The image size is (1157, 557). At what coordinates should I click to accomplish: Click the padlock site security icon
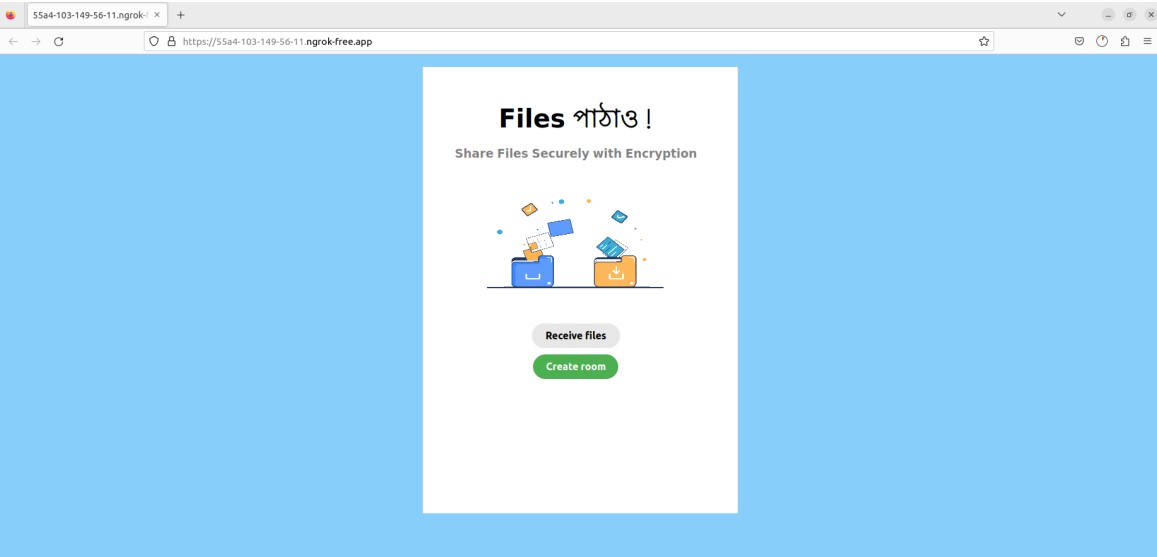point(171,41)
